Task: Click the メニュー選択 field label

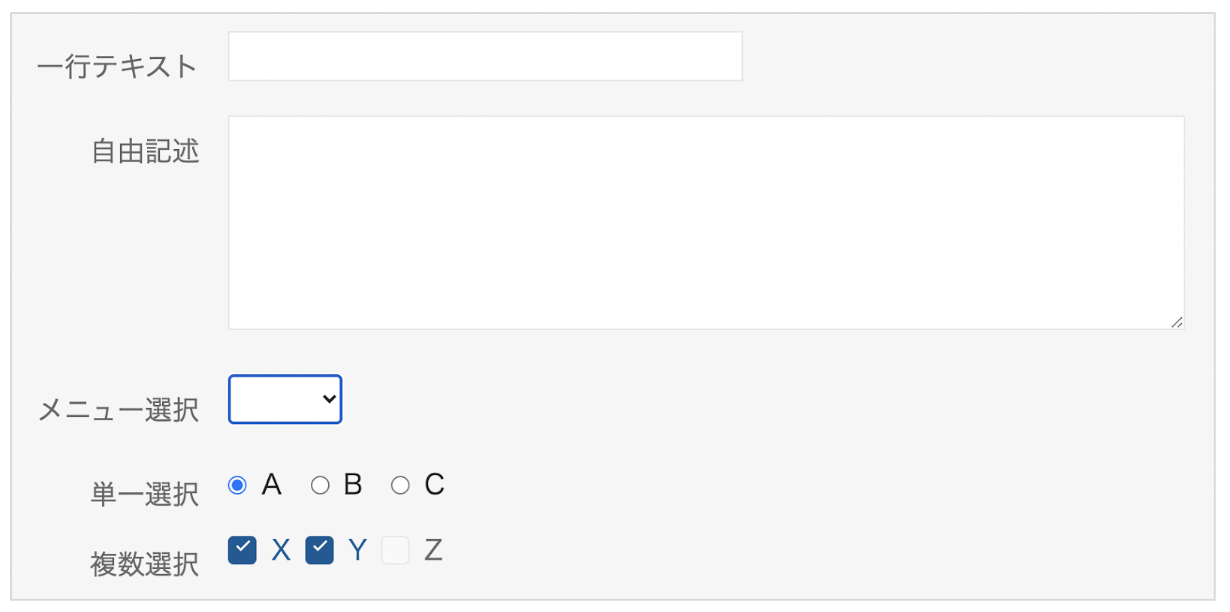Action: [x=118, y=410]
